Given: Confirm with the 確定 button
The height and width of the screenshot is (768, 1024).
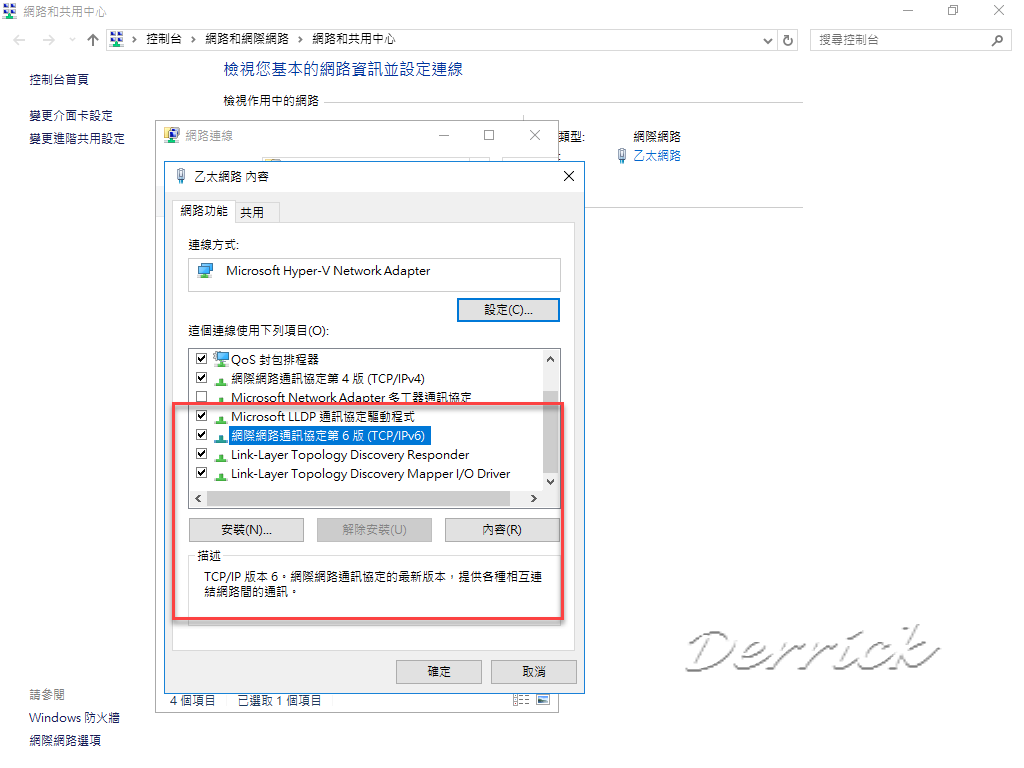Looking at the screenshot, I should tap(439, 671).
